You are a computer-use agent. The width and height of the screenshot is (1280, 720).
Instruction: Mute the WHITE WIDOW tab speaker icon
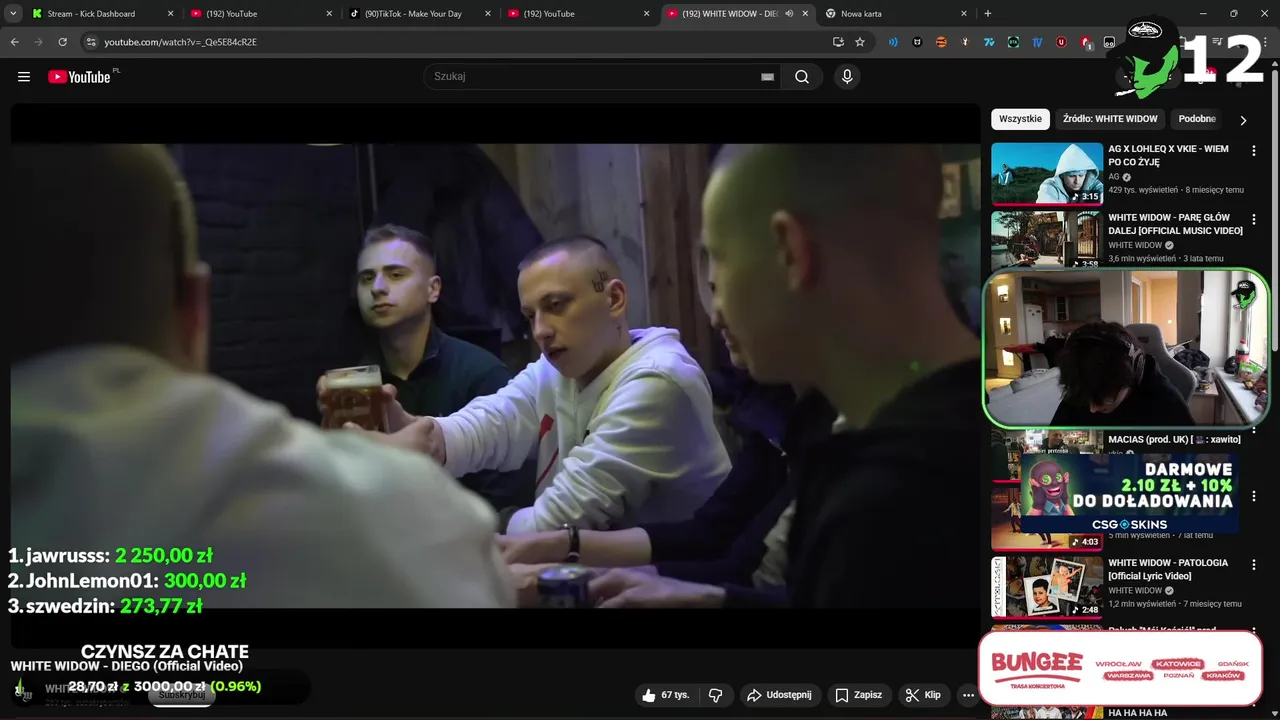click(790, 13)
